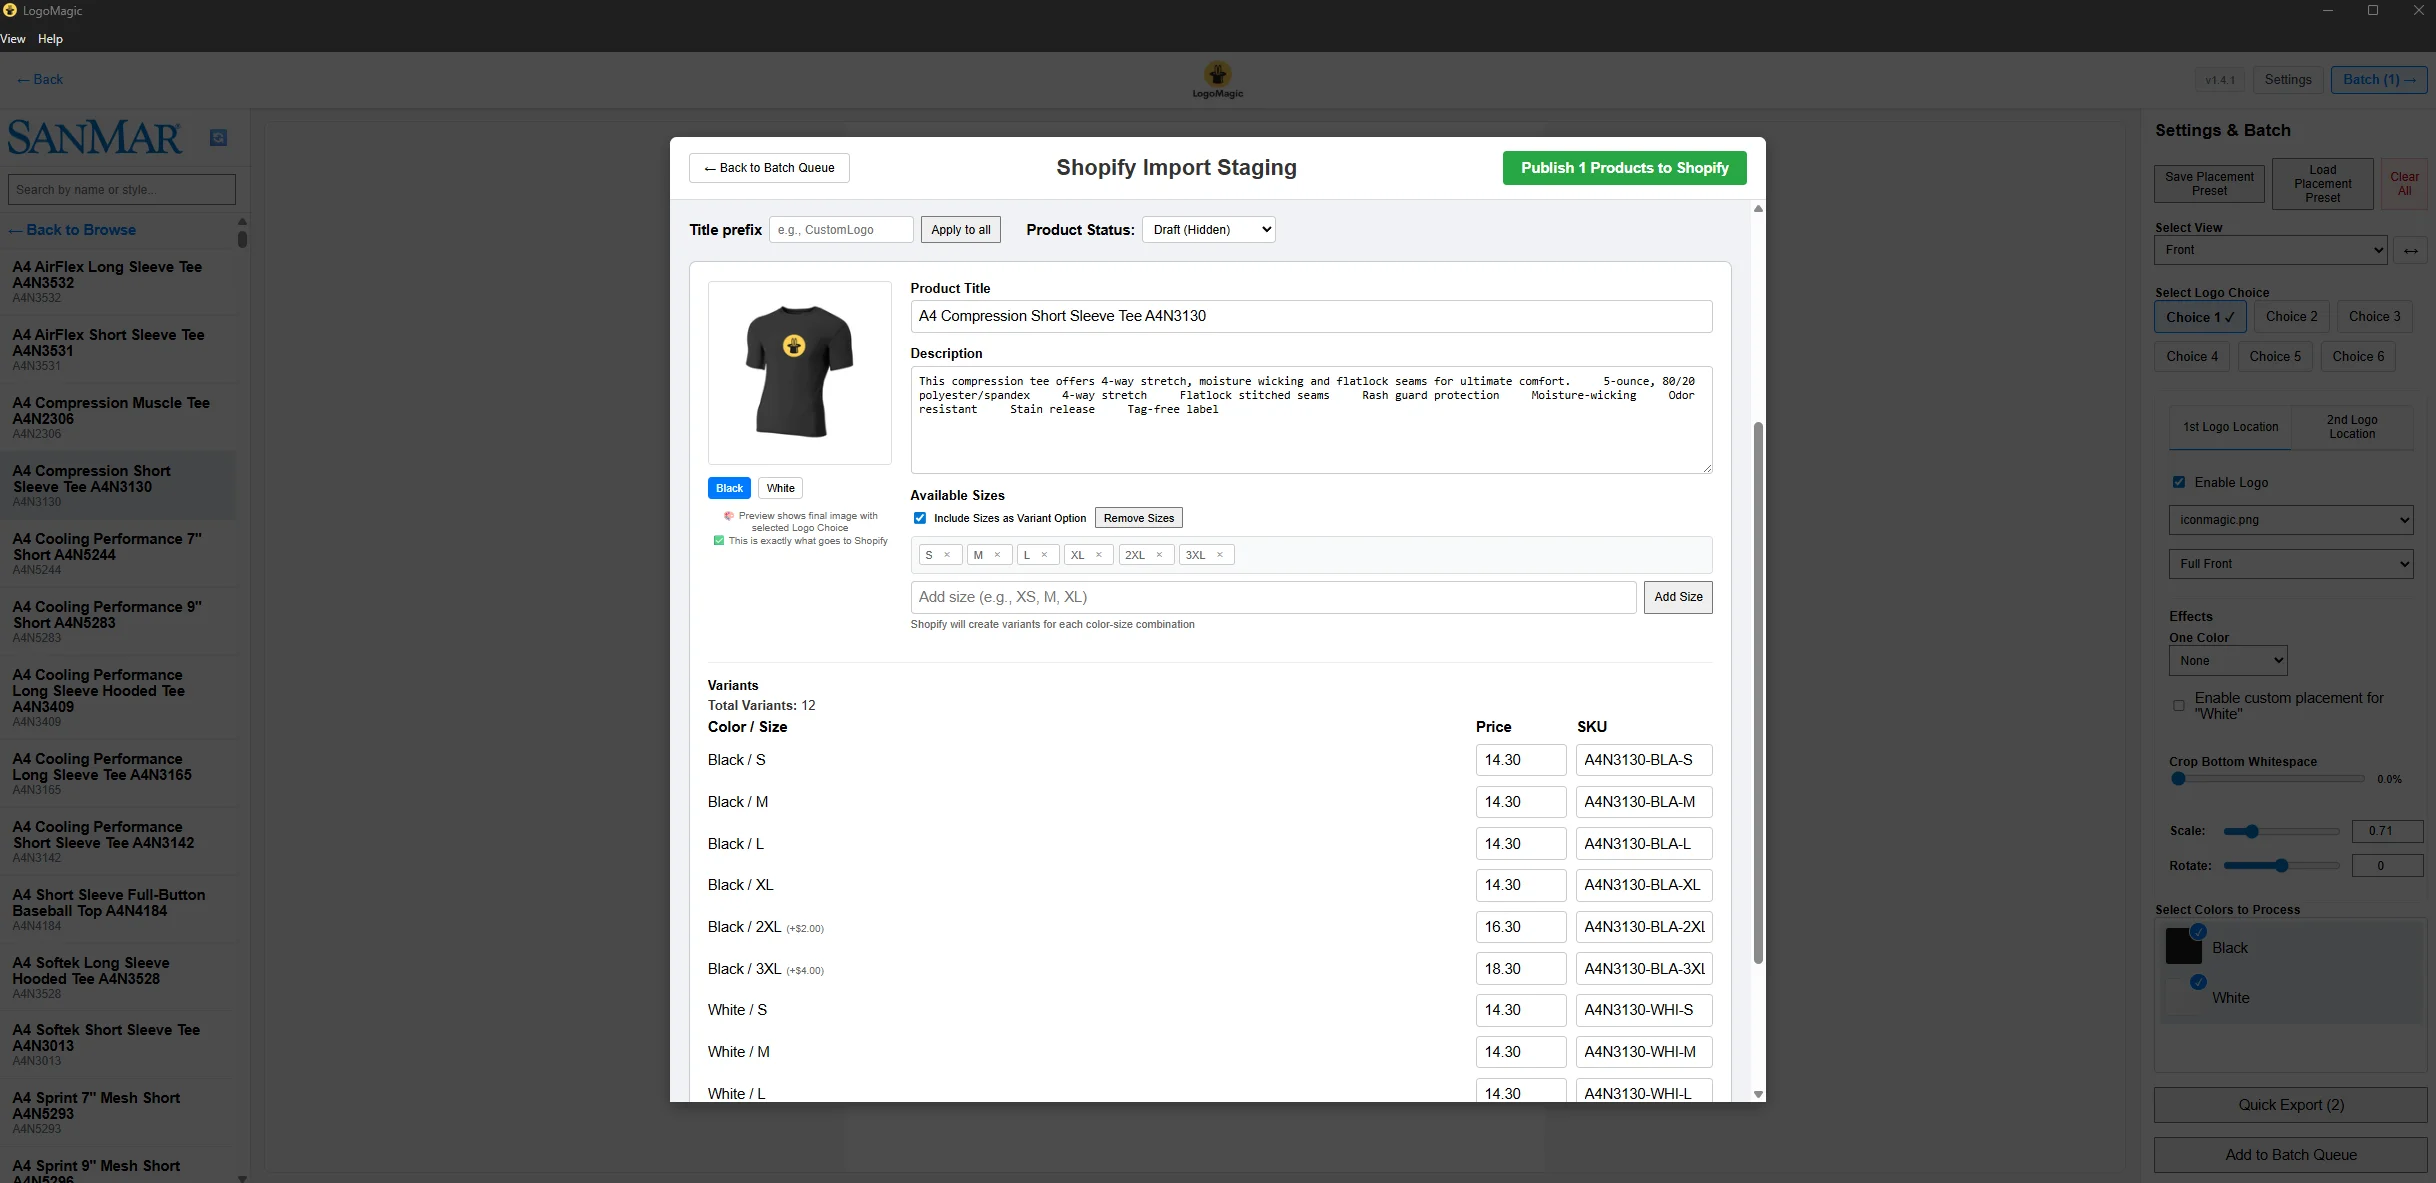
Task: Remove the 2XL size tag
Action: pos(1159,555)
